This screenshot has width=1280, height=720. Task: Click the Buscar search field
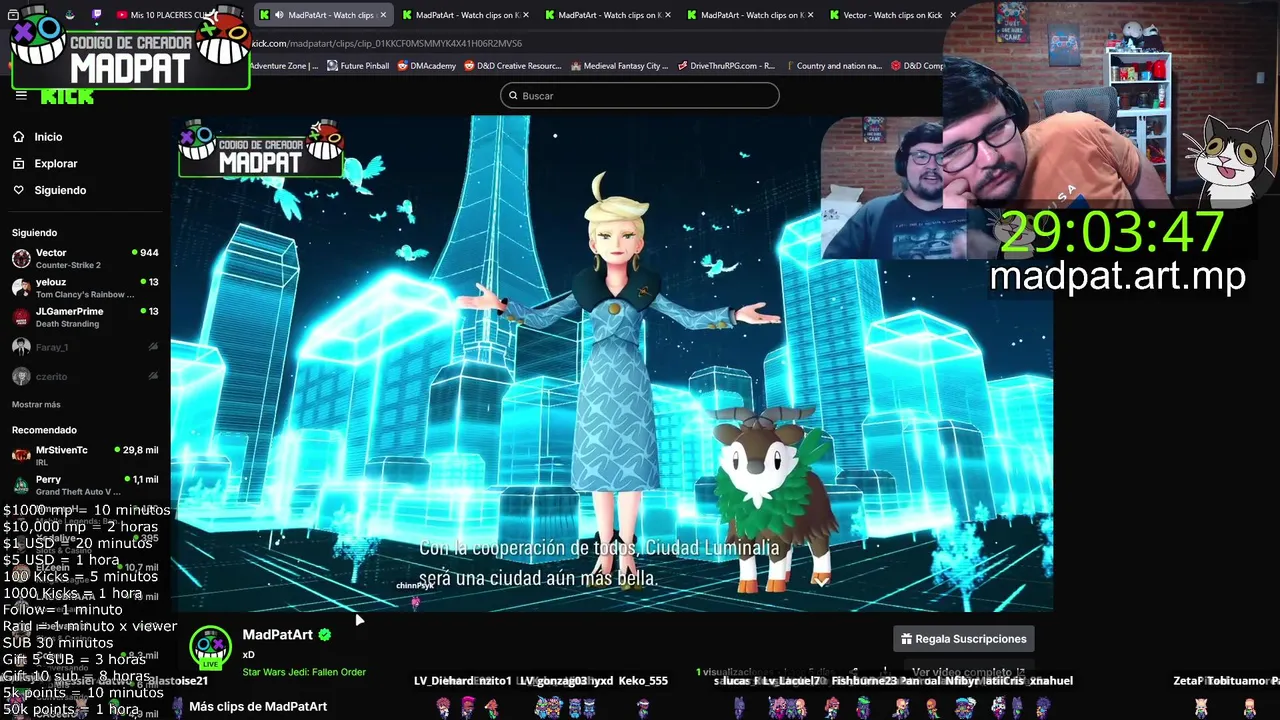[640, 96]
